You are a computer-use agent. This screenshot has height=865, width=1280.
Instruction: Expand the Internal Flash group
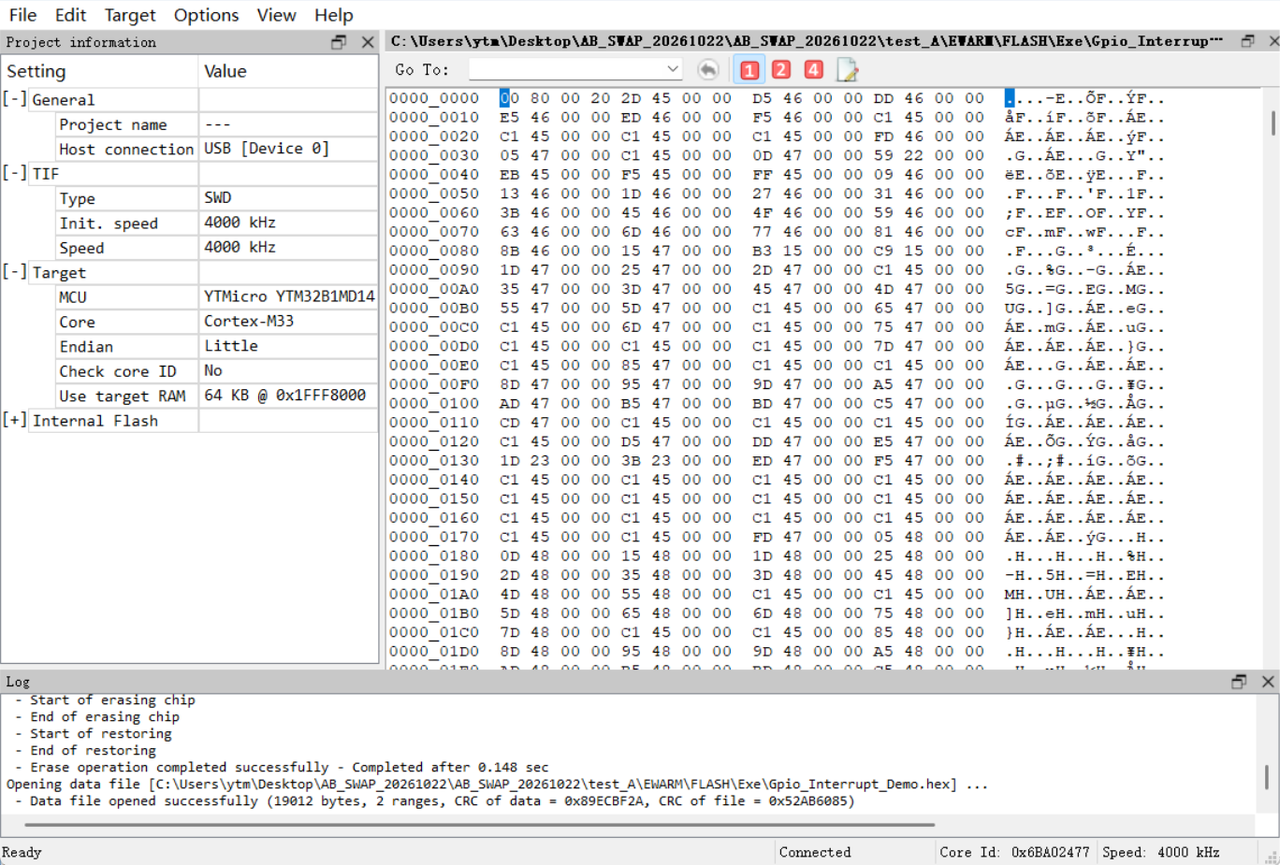click(x=15, y=421)
